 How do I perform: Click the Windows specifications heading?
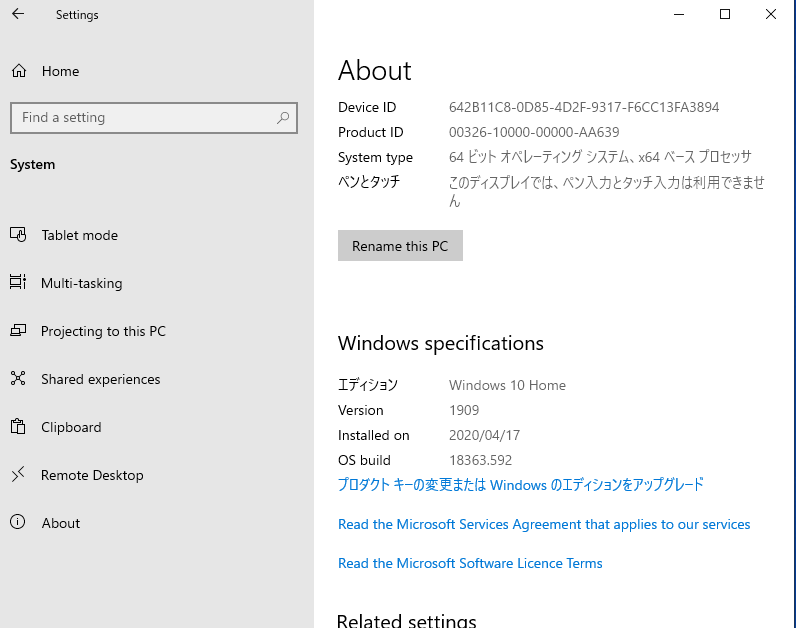(441, 343)
